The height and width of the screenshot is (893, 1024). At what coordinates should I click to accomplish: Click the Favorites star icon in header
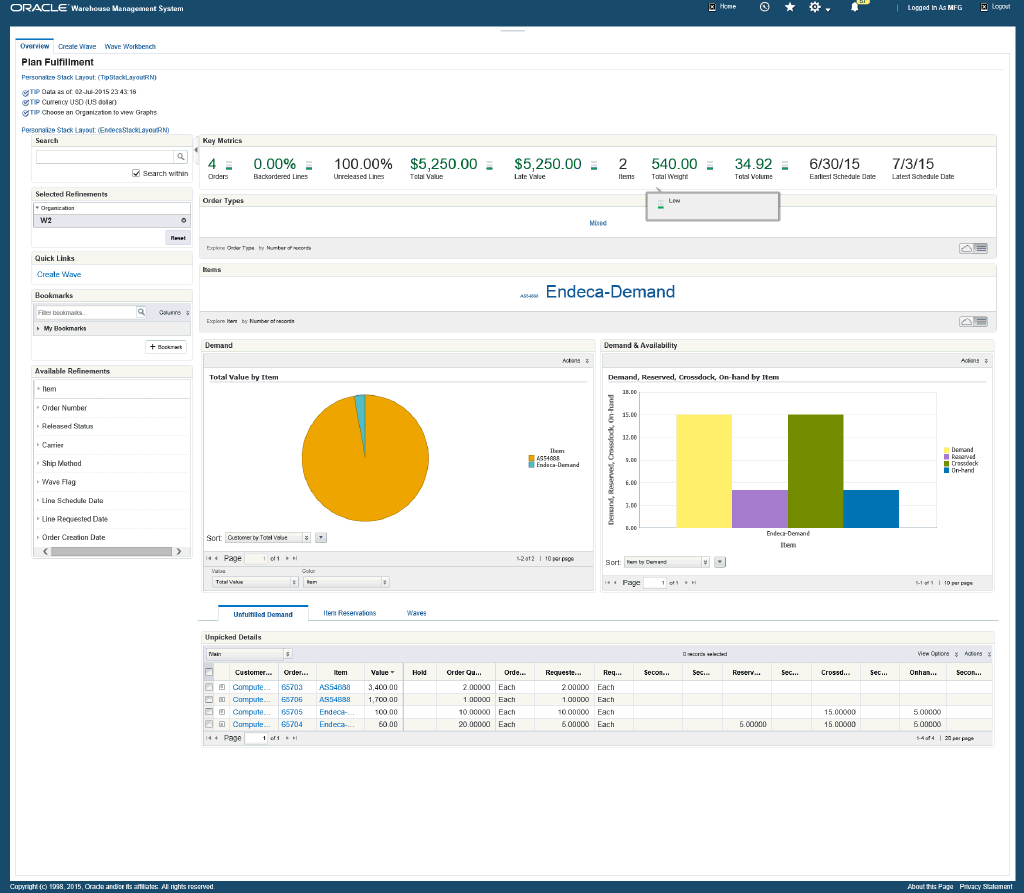[x=790, y=7]
